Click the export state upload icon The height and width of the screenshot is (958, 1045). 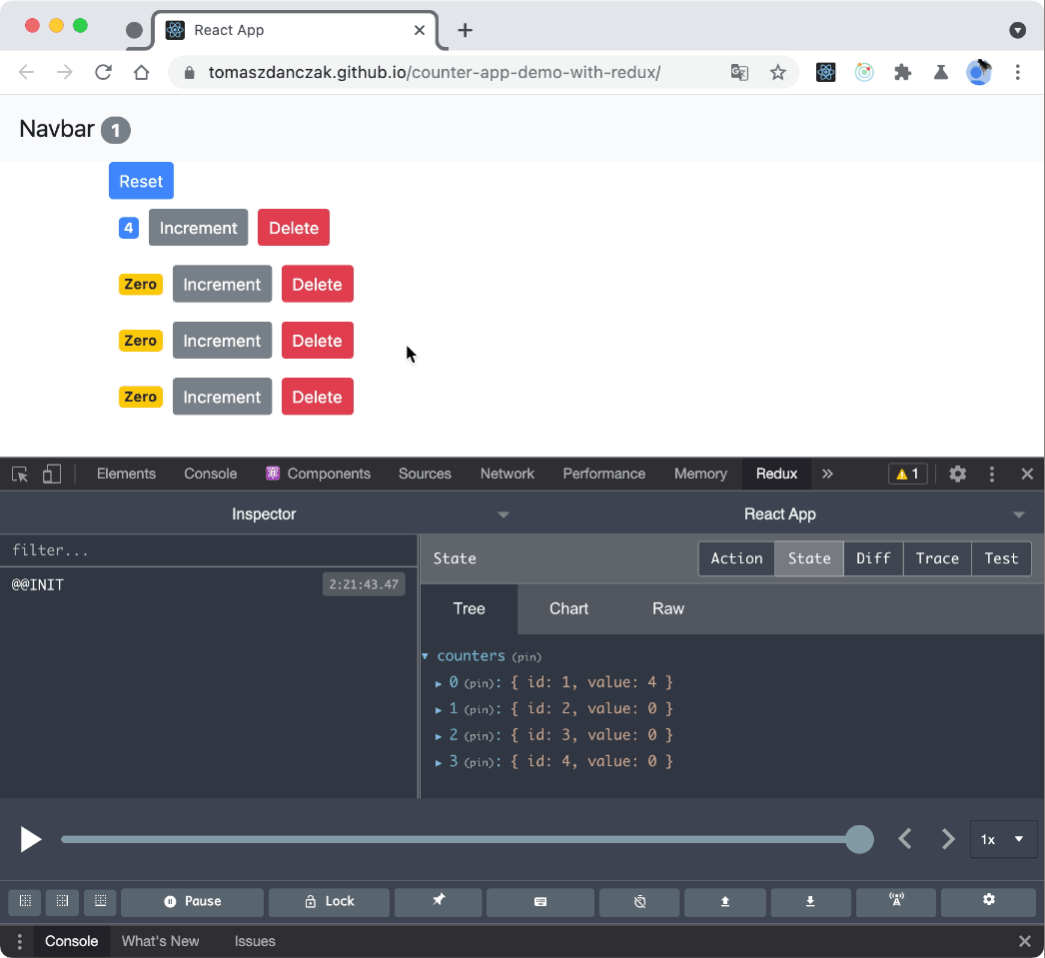pyautogui.click(x=724, y=901)
